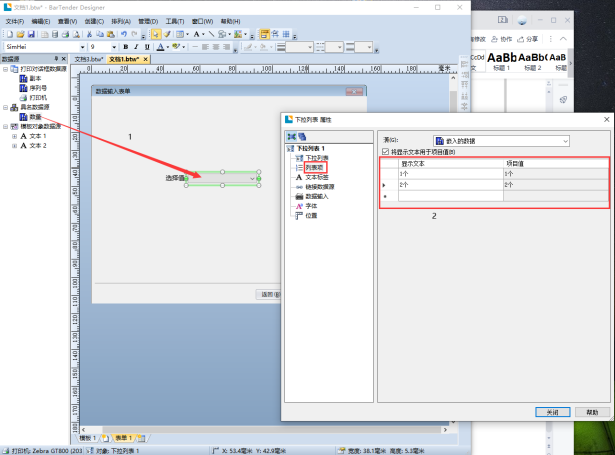
Task: Select 列表项 in the properties tree
Action: [313, 168]
